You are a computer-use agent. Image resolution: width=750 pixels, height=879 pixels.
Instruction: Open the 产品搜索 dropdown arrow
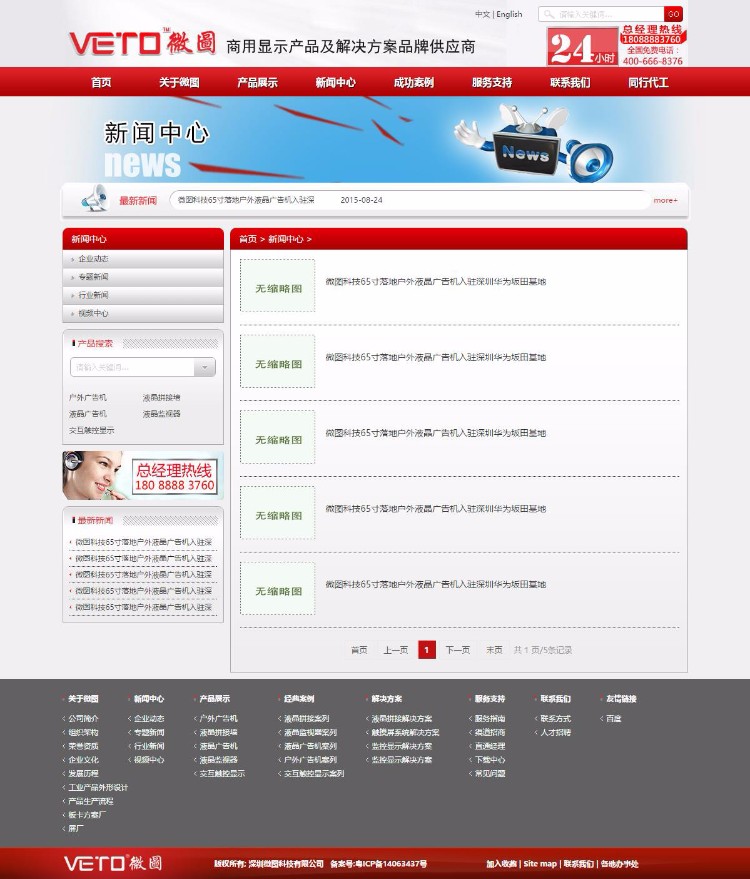(205, 367)
